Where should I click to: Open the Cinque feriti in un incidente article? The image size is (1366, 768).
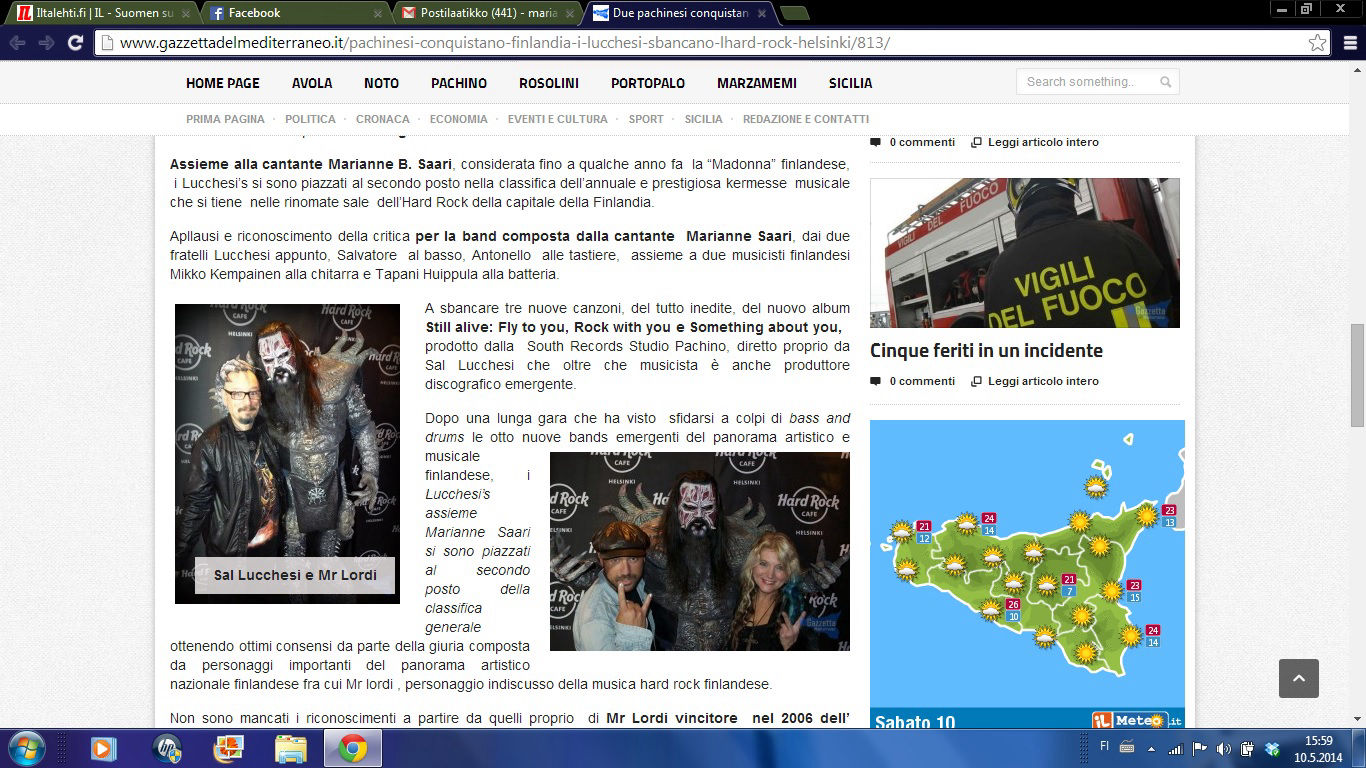click(x=986, y=351)
